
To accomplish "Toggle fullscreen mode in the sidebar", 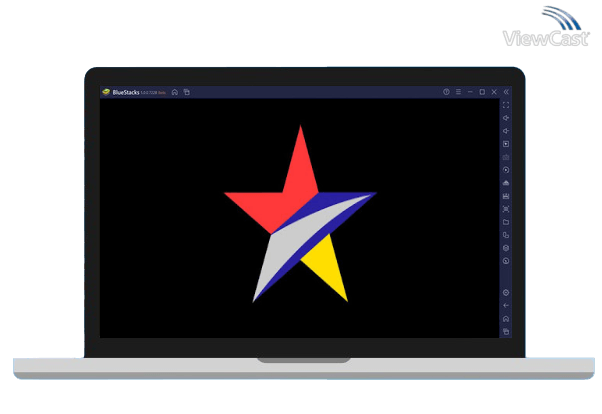I will [x=506, y=105].
